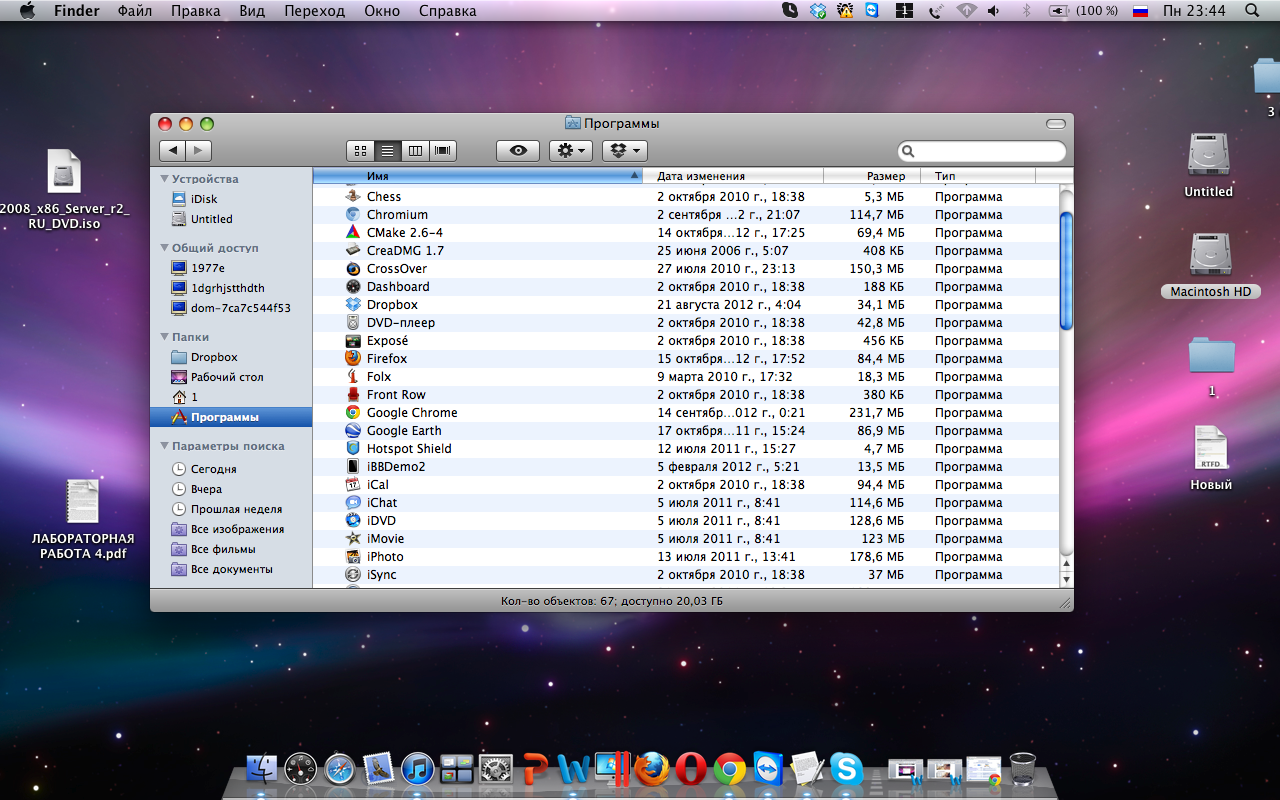This screenshot has height=800, width=1280.
Task: Click the iBBDemo2 row name
Action: tap(396, 467)
